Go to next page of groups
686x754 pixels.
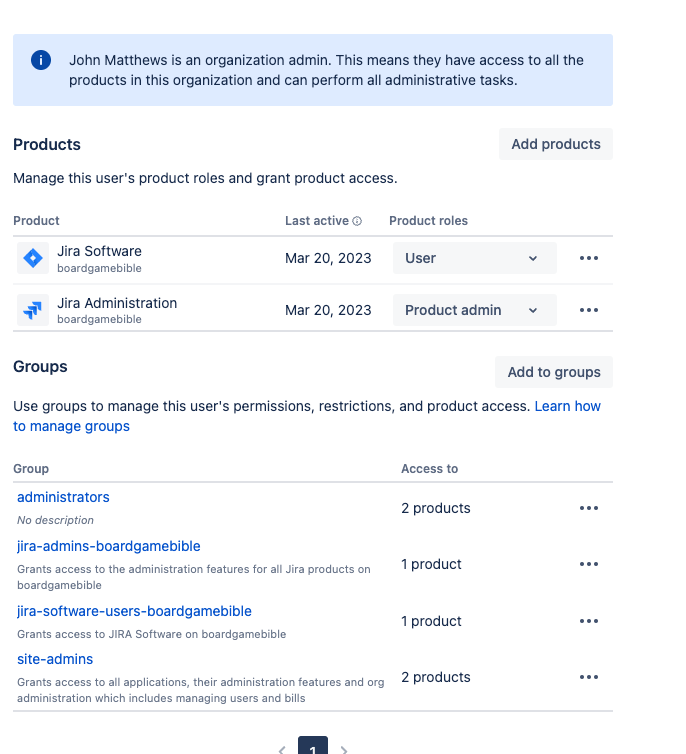coord(344,749)
